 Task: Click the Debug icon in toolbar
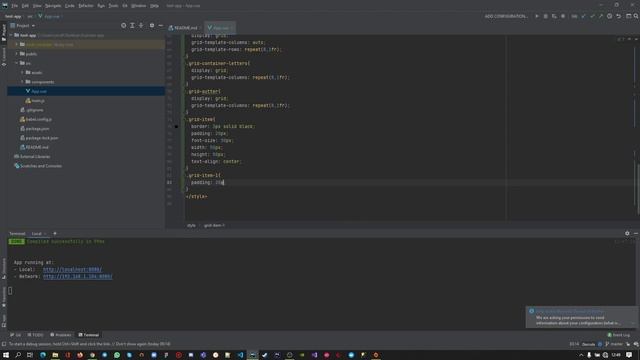tap(545, 16)
